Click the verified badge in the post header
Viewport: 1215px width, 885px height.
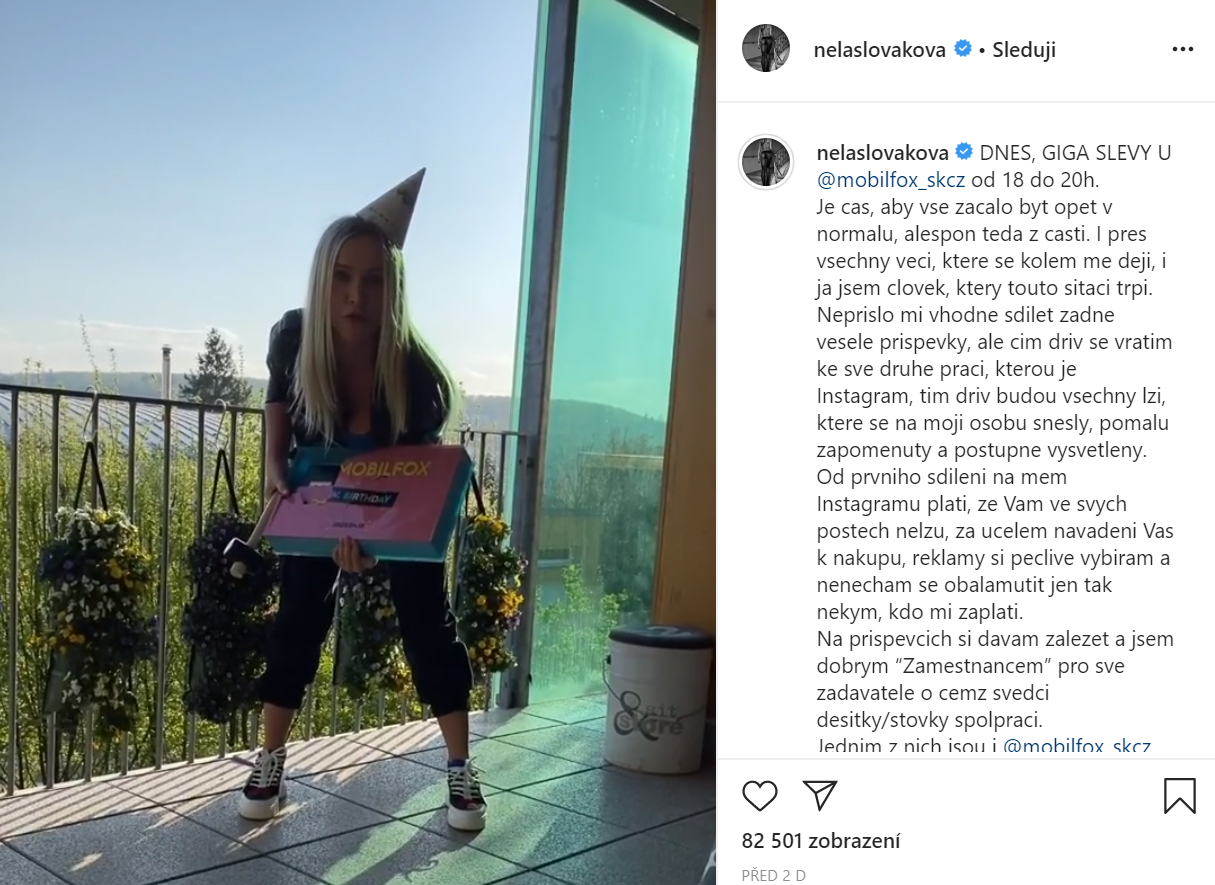pyautogui.click(x=963, y=49)
